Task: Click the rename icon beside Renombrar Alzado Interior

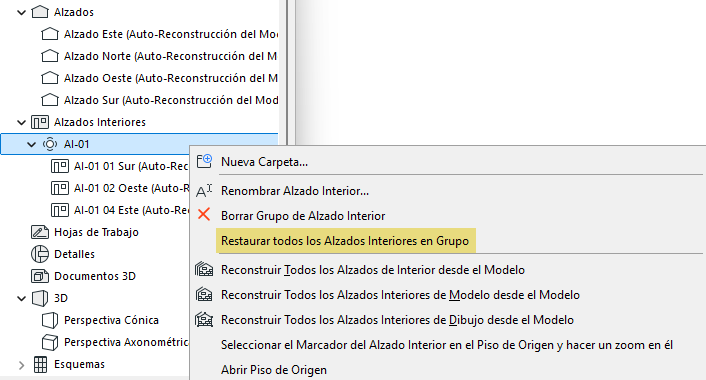Action: pyautogui.click(x=204, y=191)
